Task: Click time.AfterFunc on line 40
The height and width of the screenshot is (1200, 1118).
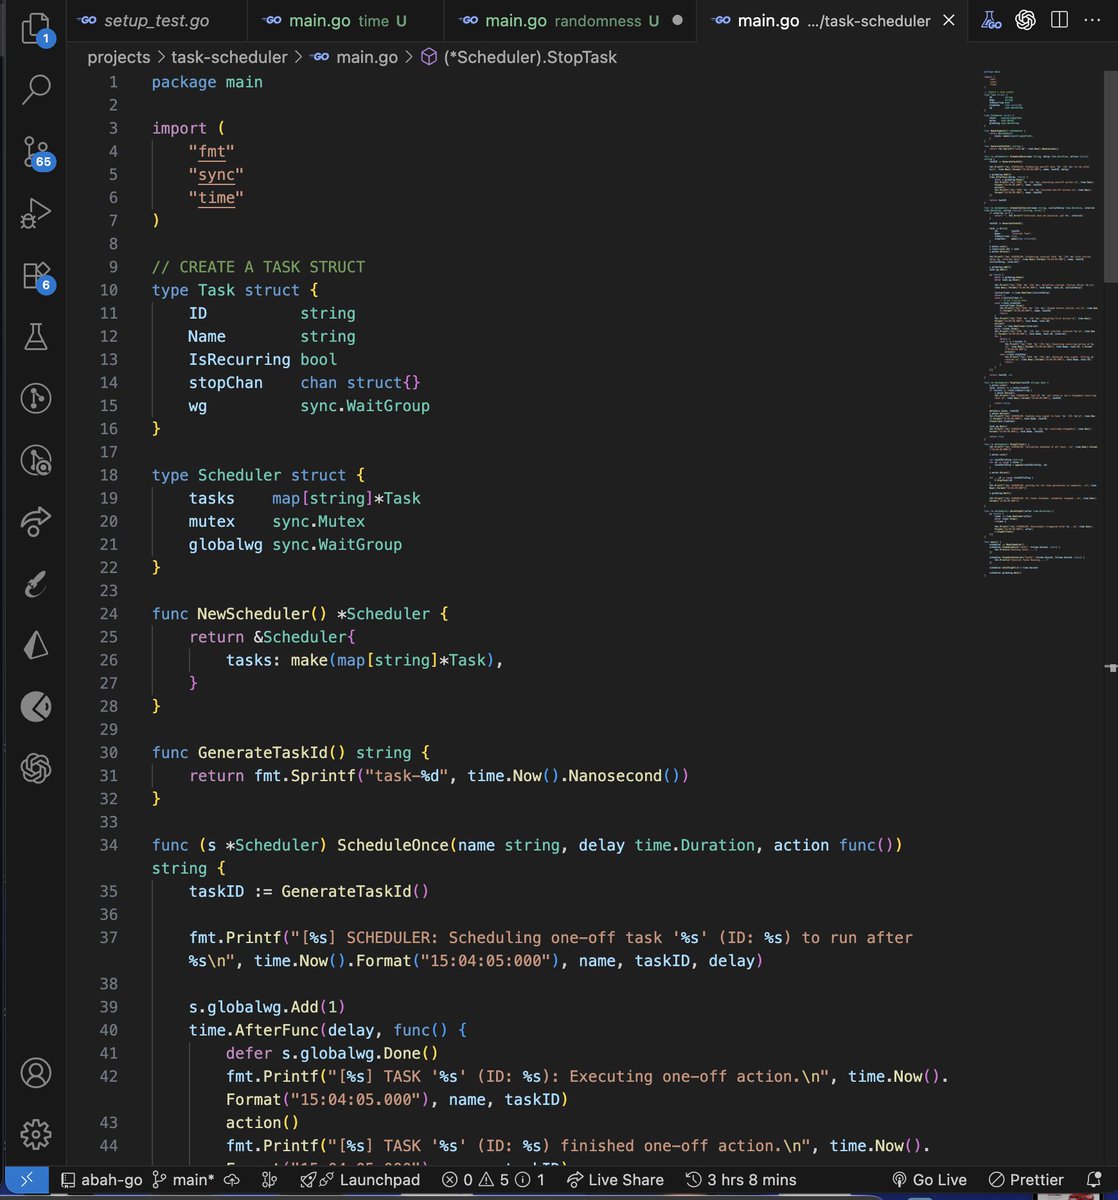Action: tap(254, 1029)
